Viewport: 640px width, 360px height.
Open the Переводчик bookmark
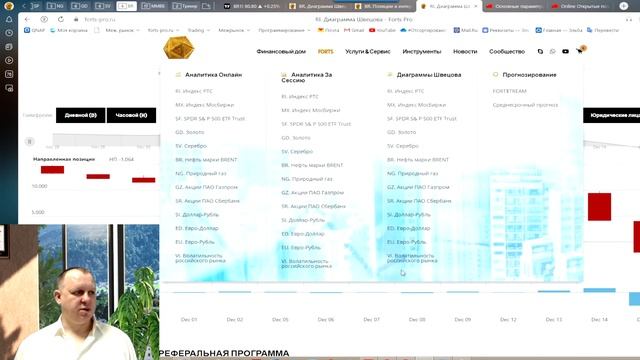click(603, 30)
